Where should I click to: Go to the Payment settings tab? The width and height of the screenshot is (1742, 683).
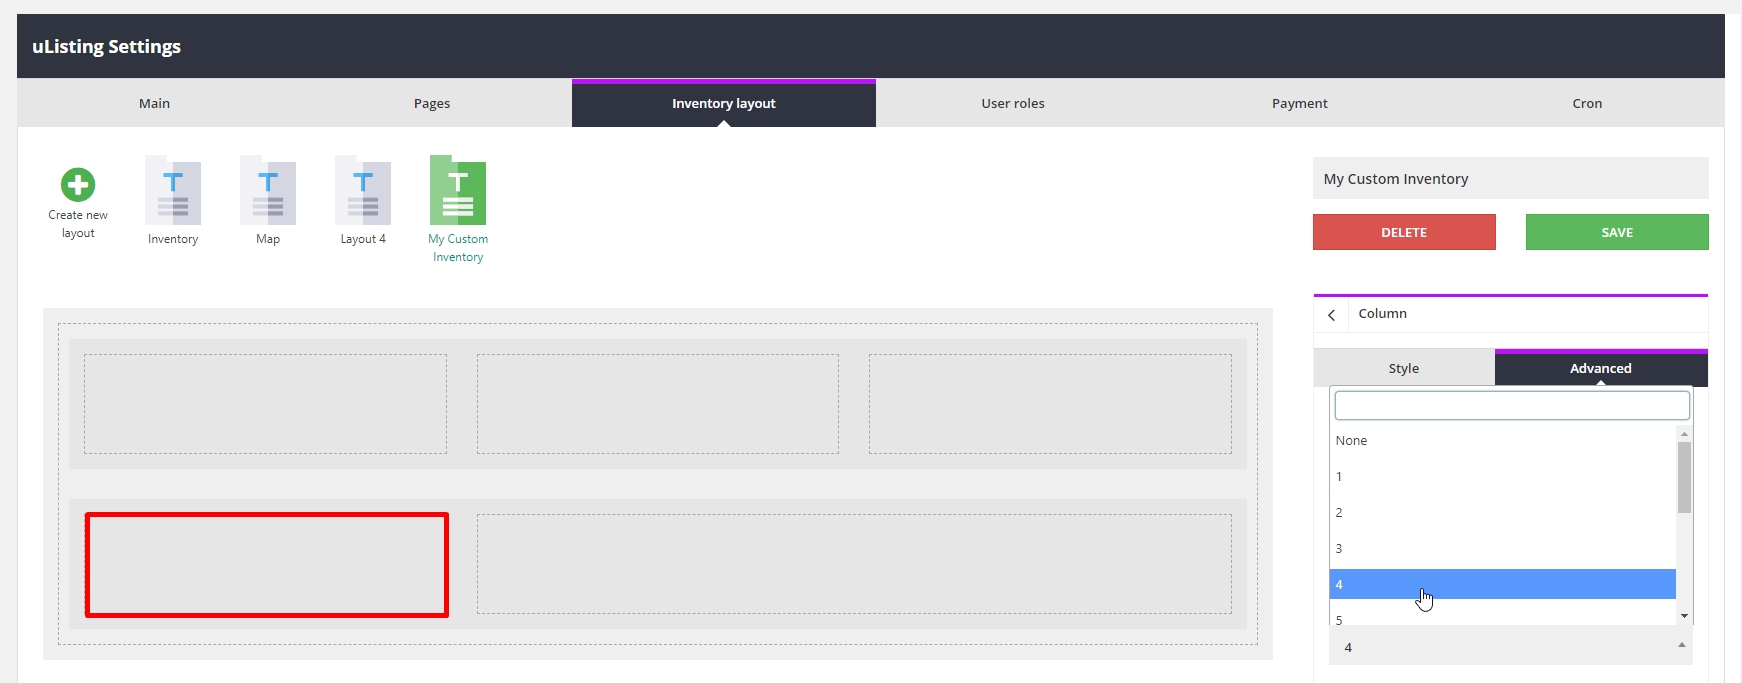coord(1299,103)
